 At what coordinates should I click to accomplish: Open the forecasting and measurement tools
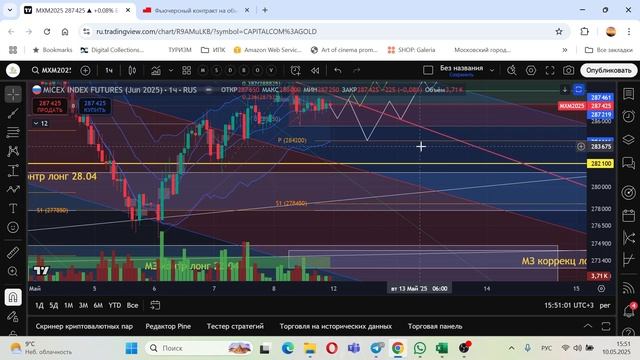pos(13,170)
